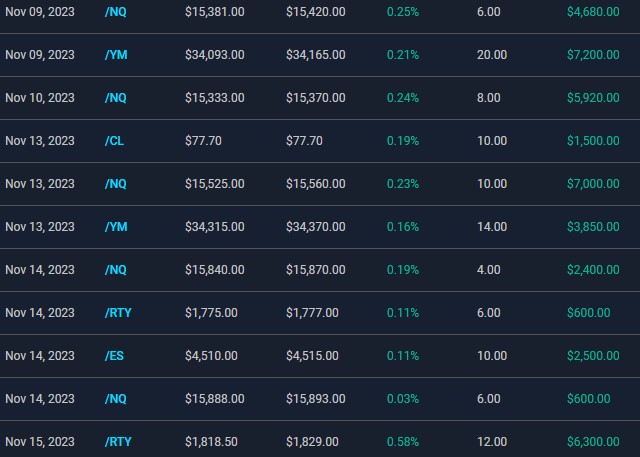Click the 20.00 quantity cell

click(x=492, y=55)
